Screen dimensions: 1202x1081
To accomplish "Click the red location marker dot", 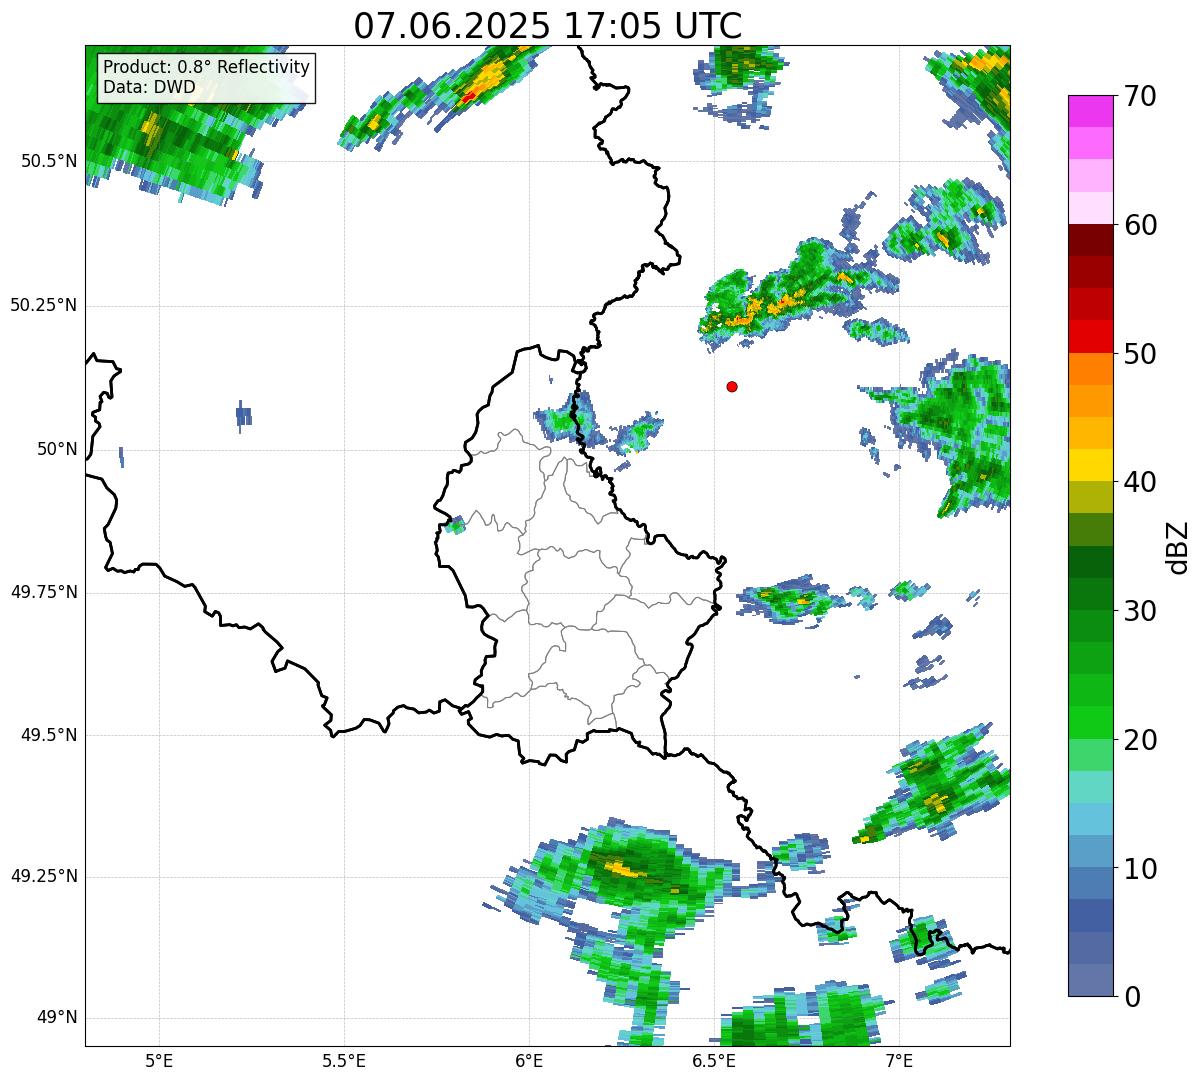I will click(x=732, y=386).
